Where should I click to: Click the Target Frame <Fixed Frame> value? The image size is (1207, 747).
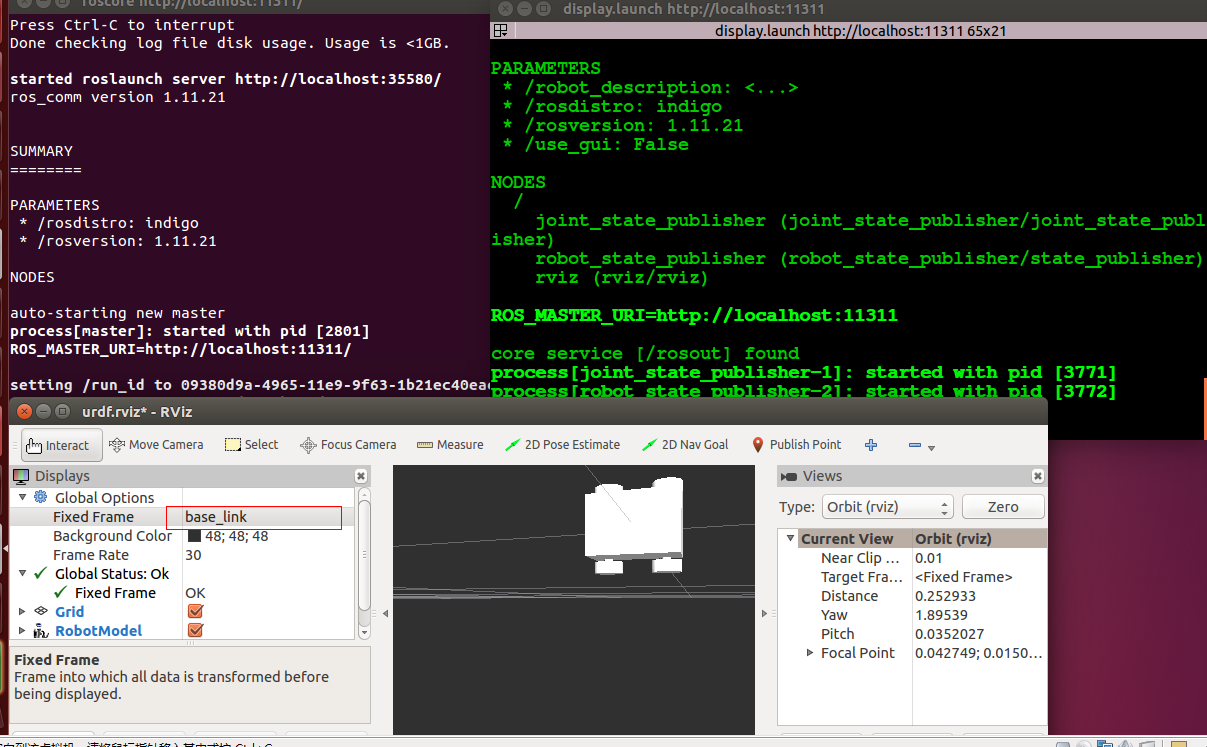tap(964, 577)
